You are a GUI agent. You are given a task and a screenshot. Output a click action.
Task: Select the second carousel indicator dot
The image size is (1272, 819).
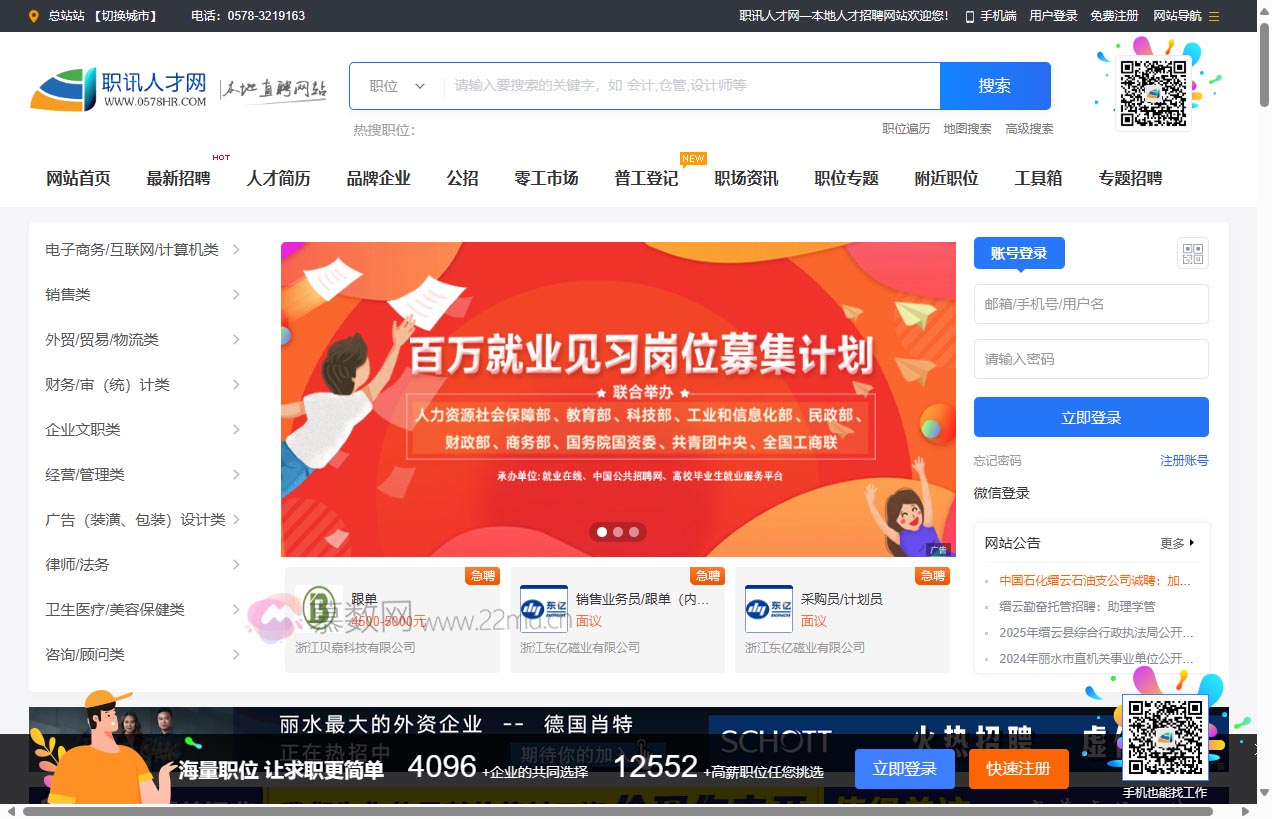click(x=617, y=532)
